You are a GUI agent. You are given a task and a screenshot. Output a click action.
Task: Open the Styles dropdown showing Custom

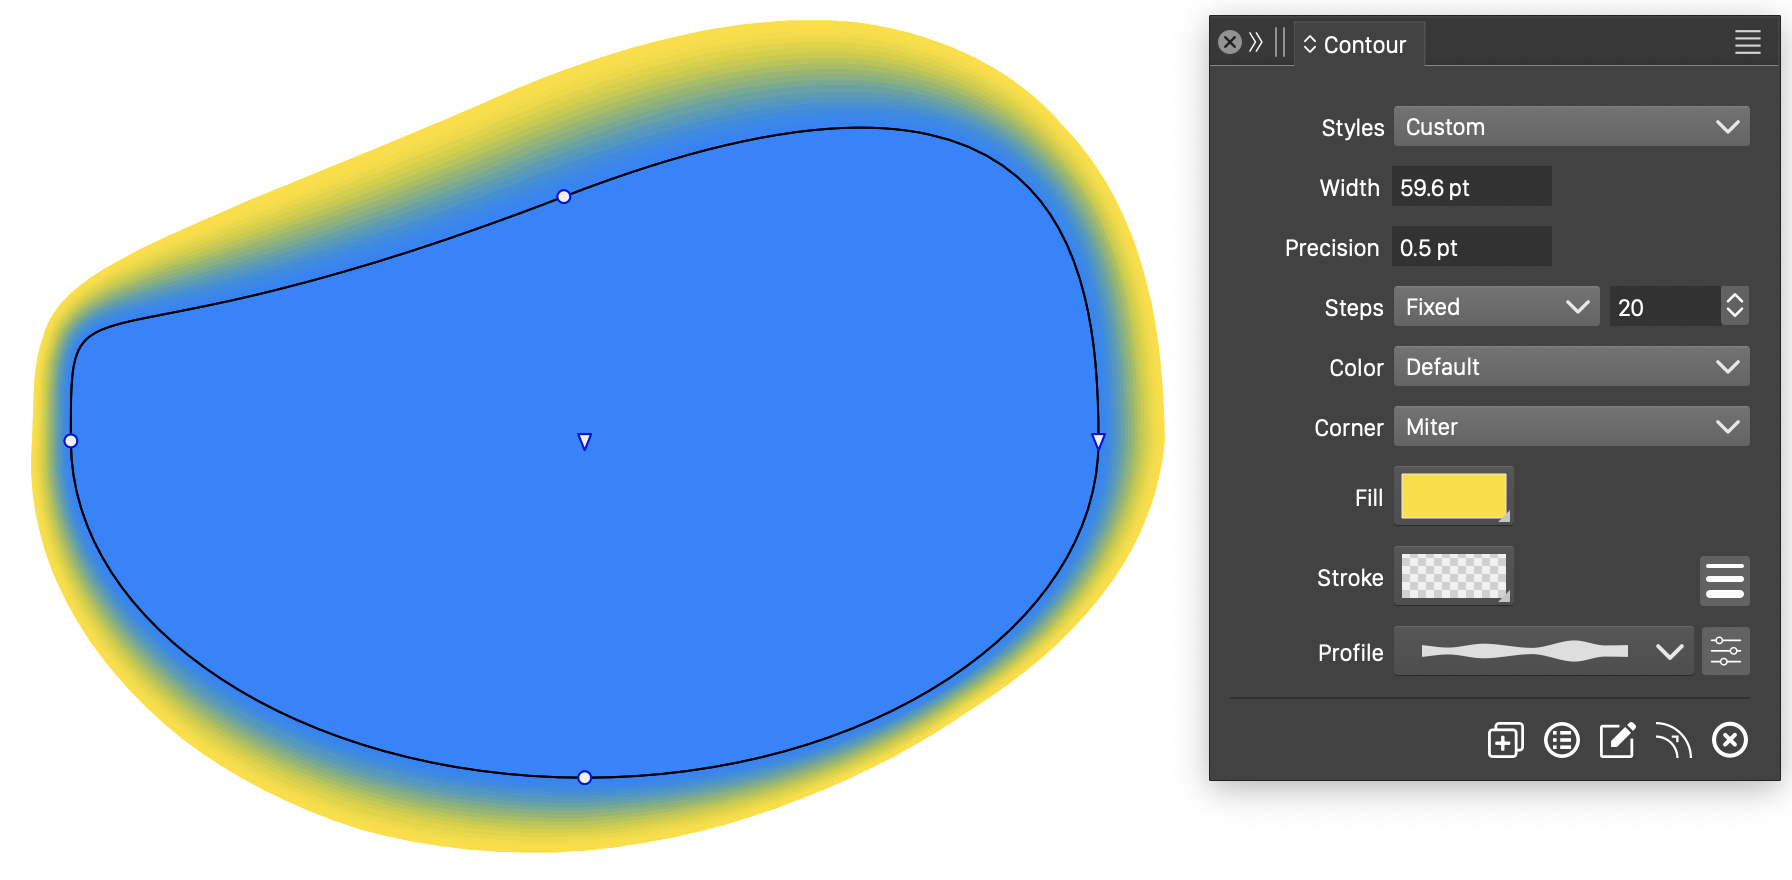click(1571, 127)
